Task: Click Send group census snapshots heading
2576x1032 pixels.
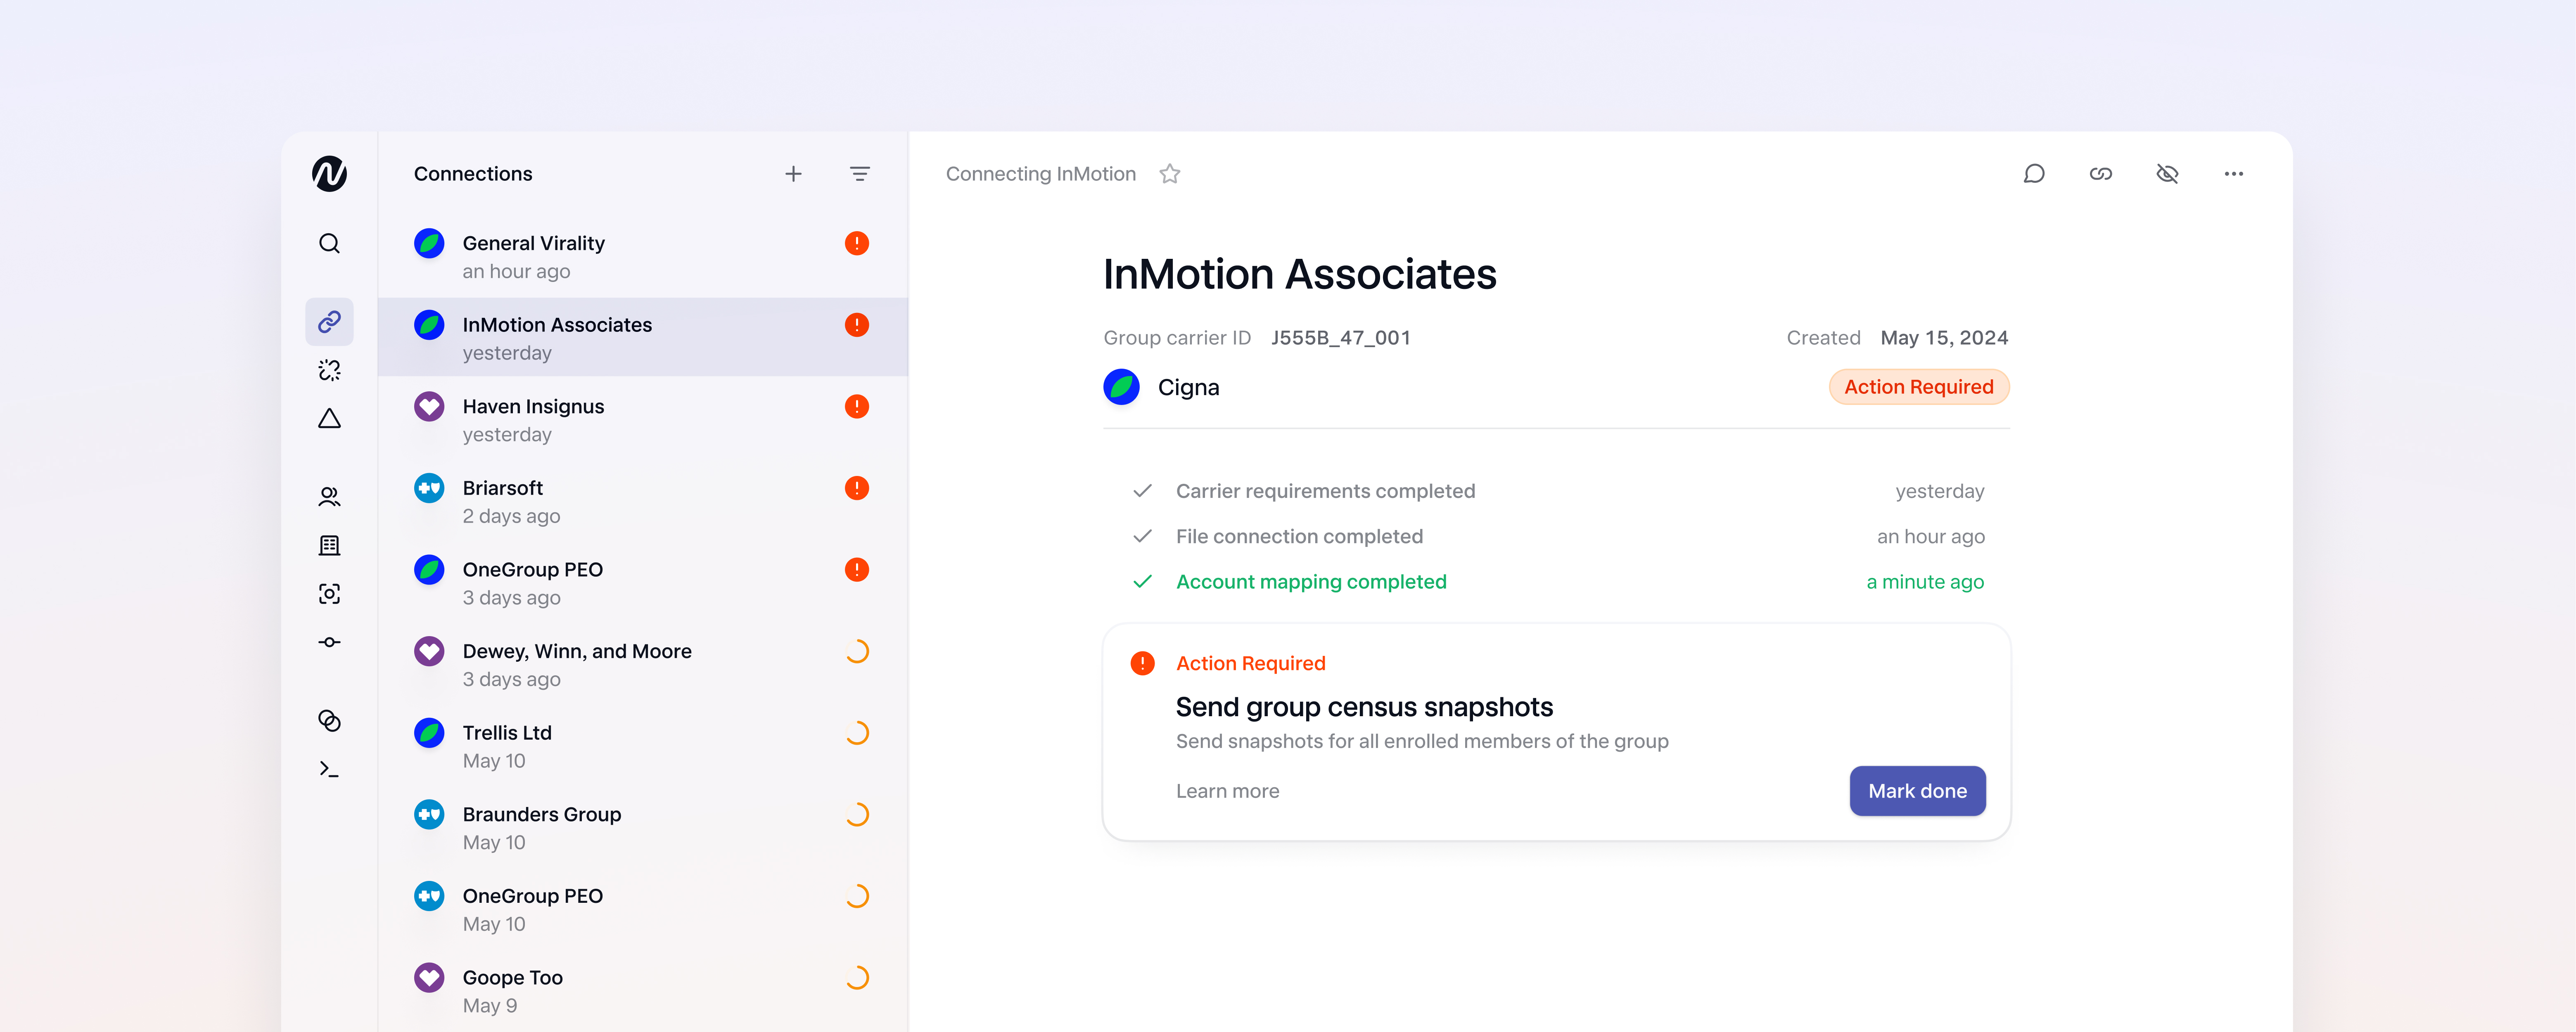Action: tap(1364, 707)
